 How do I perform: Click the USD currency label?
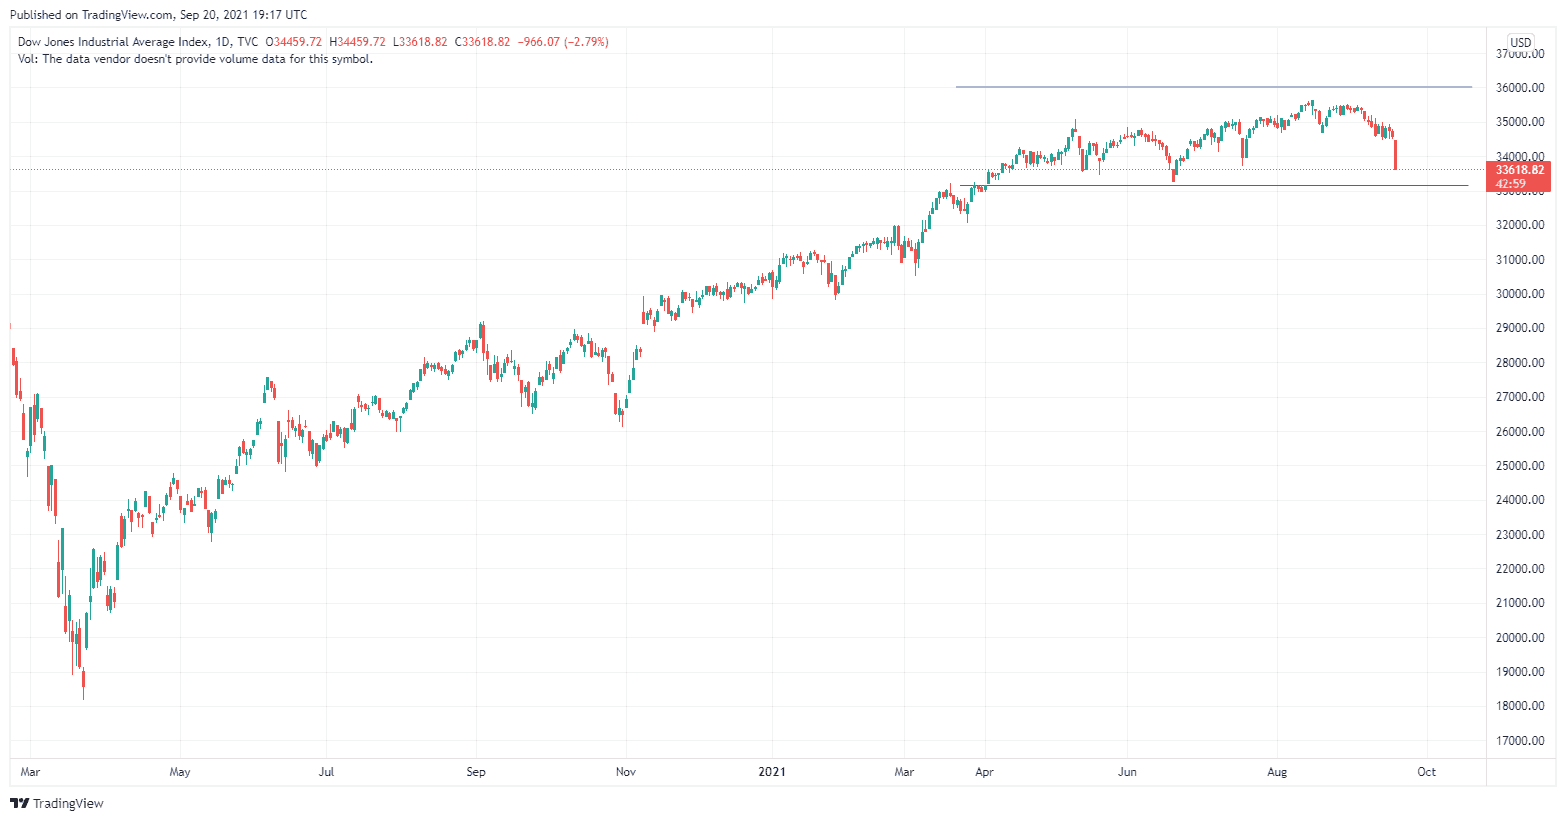pyautogui.click(x=1520, y=43)
